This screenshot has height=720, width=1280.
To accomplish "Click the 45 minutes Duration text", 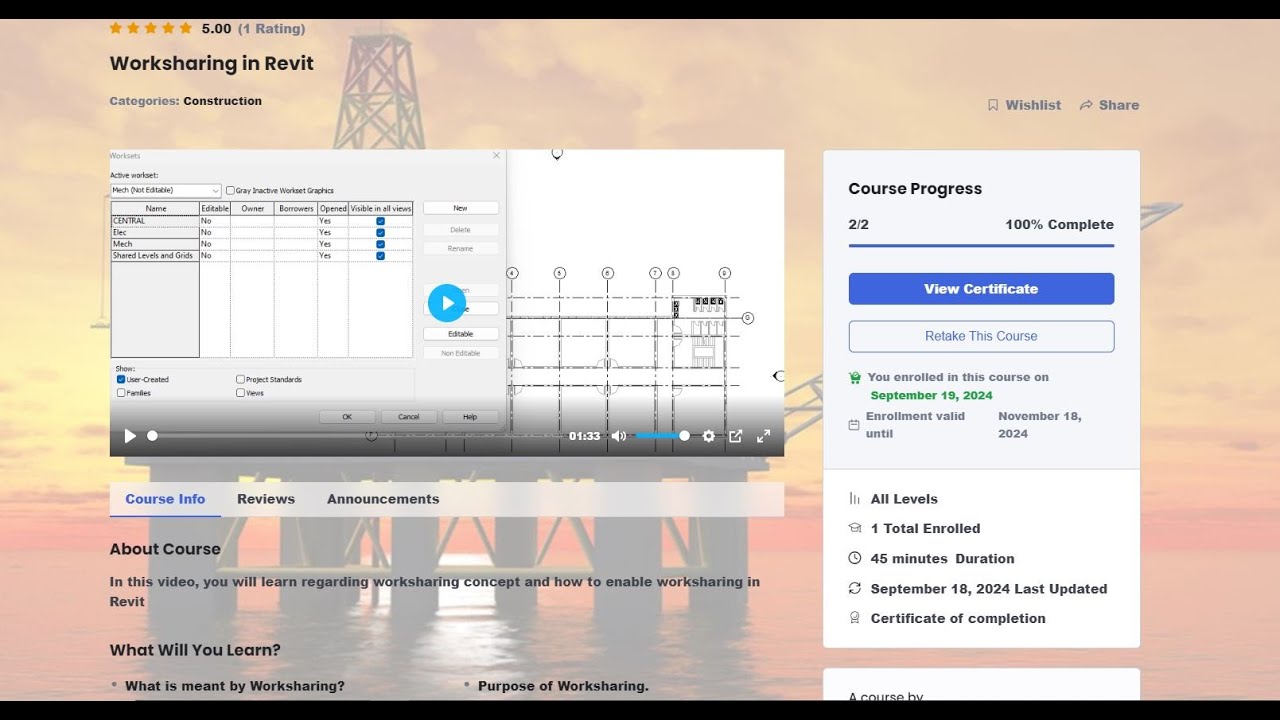I will point(942,559).
